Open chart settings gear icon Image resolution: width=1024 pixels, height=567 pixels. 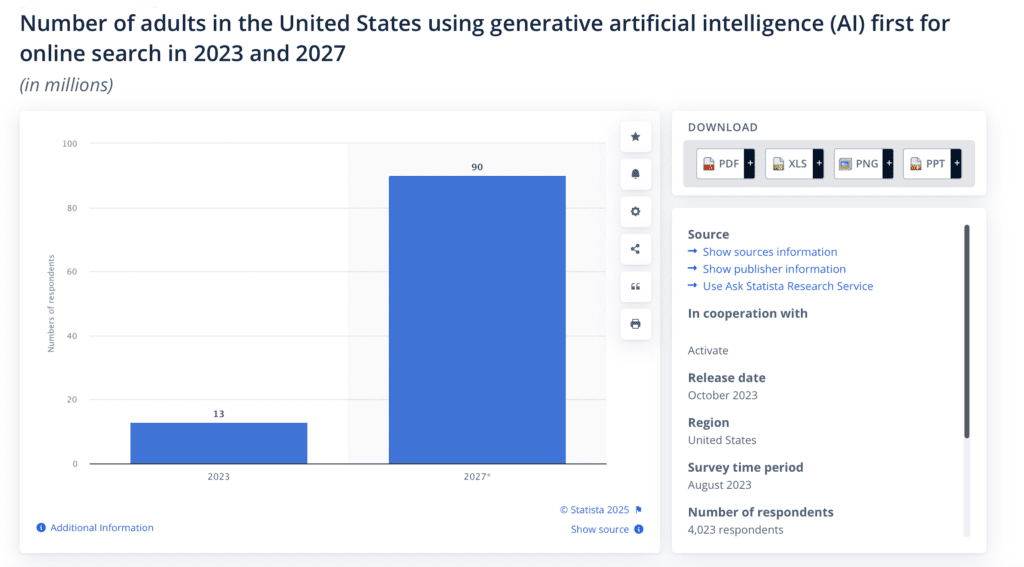pyautogui.click(x=635, y=211)
